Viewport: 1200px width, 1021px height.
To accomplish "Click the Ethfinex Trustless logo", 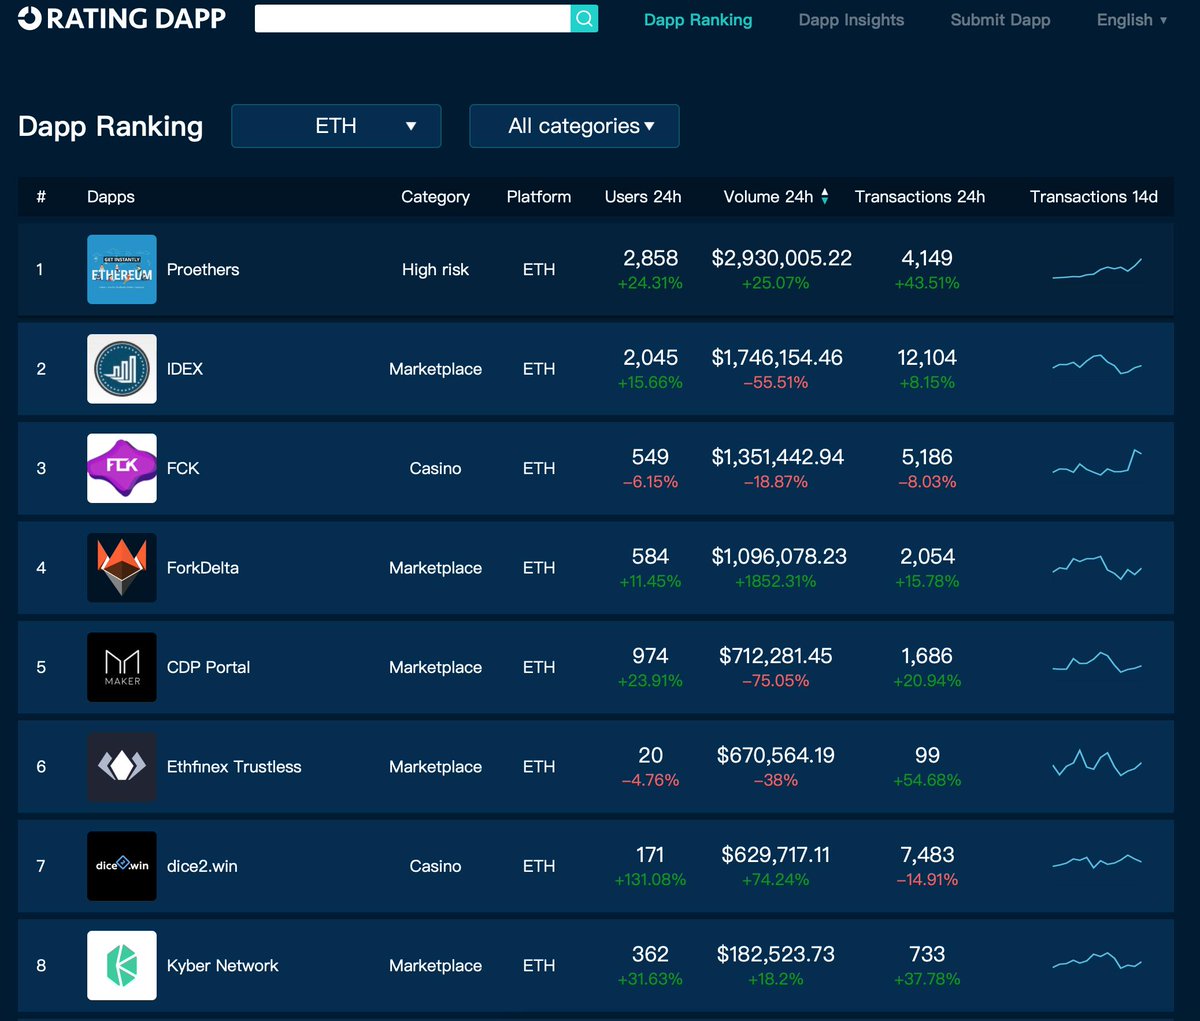I will [122, 766].
